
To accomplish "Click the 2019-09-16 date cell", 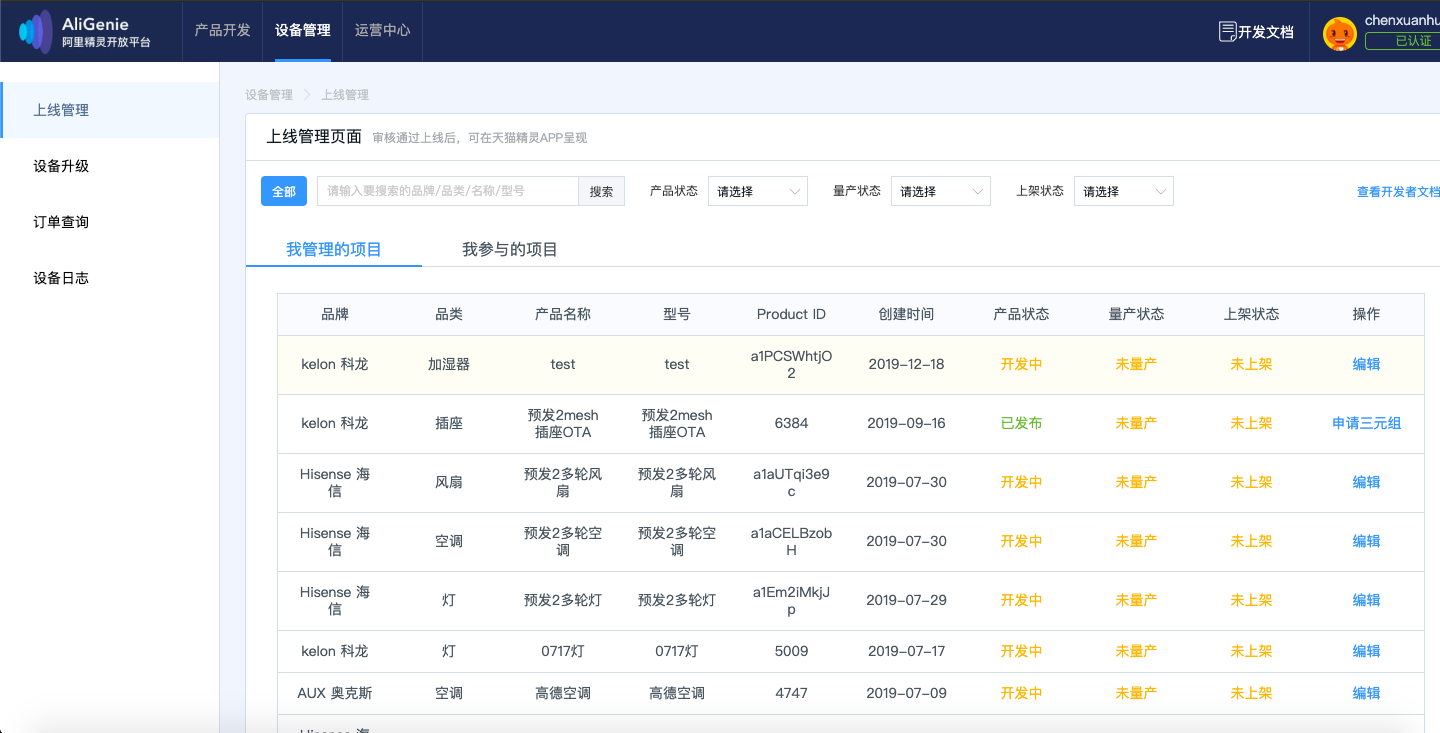I will coord(906,423).
